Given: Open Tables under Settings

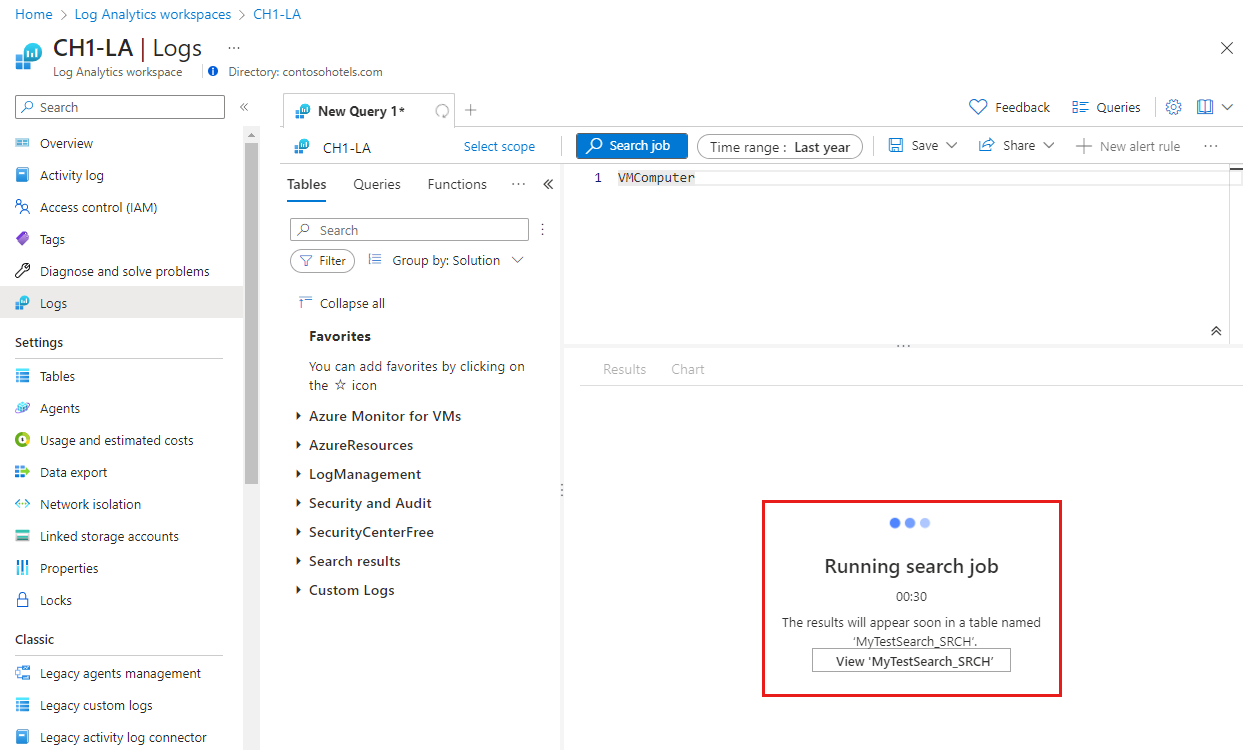Looking at the screenshot, I should (x=57, y=376).
